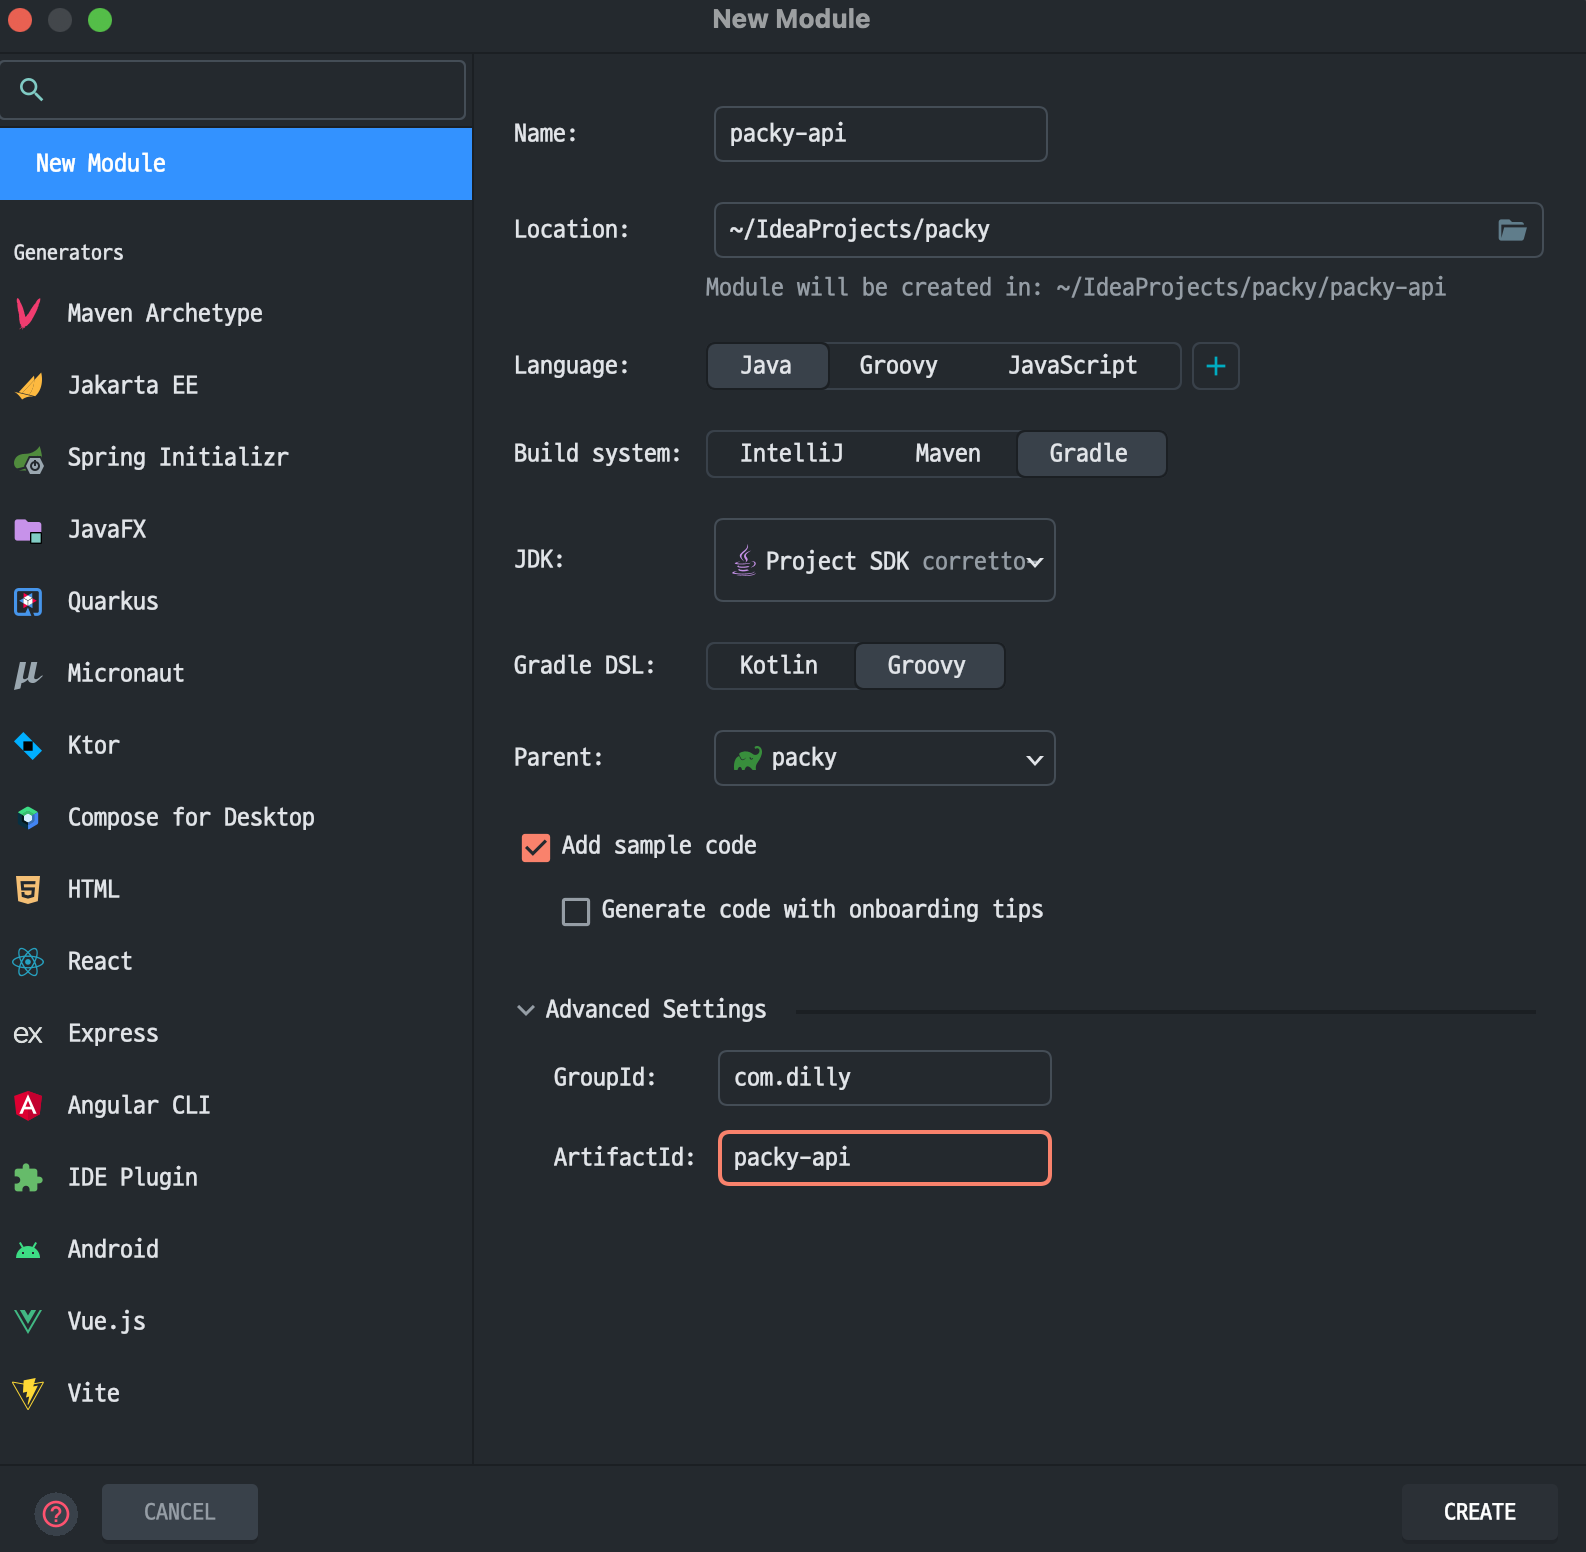The image size is (1586, 1552).
Task: Set Gradle DSL to Kotlin
Action: (779, 666)
